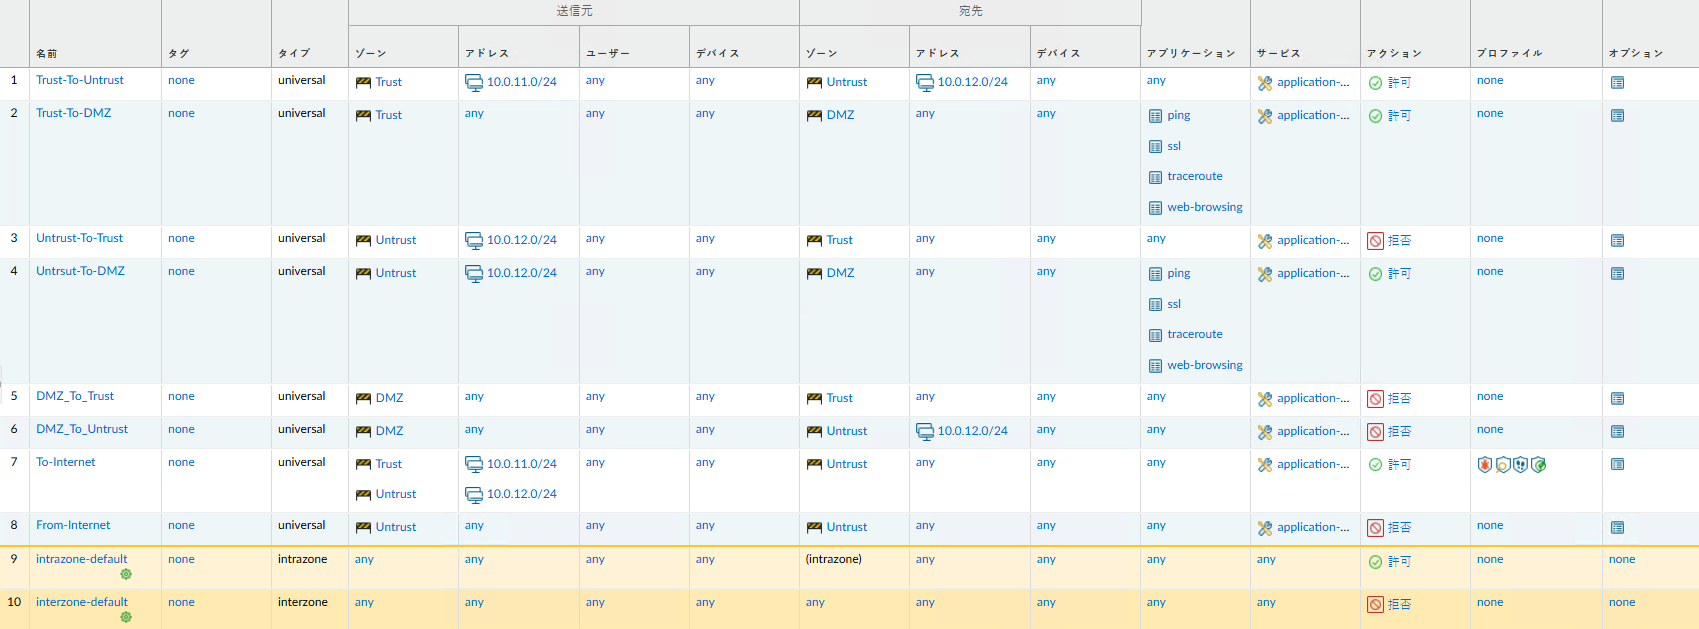Select source address 10.0.11.0/24 in To-Internet rule
1699x629 pixels.
click(x=521, y=464)
